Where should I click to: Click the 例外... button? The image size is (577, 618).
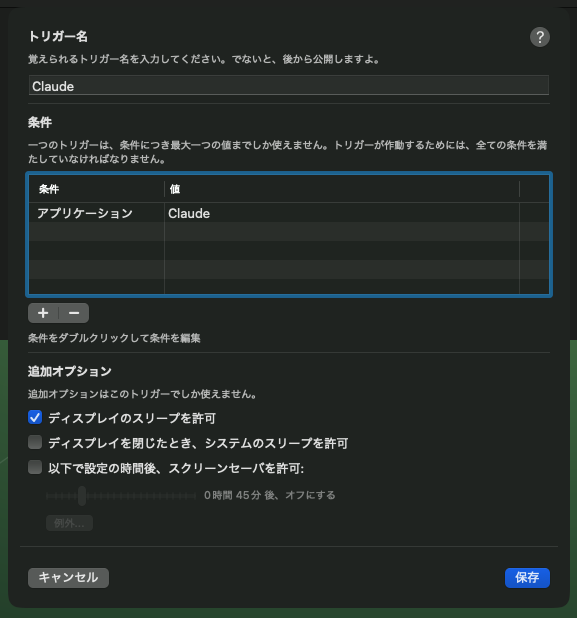tap(69, 523)
